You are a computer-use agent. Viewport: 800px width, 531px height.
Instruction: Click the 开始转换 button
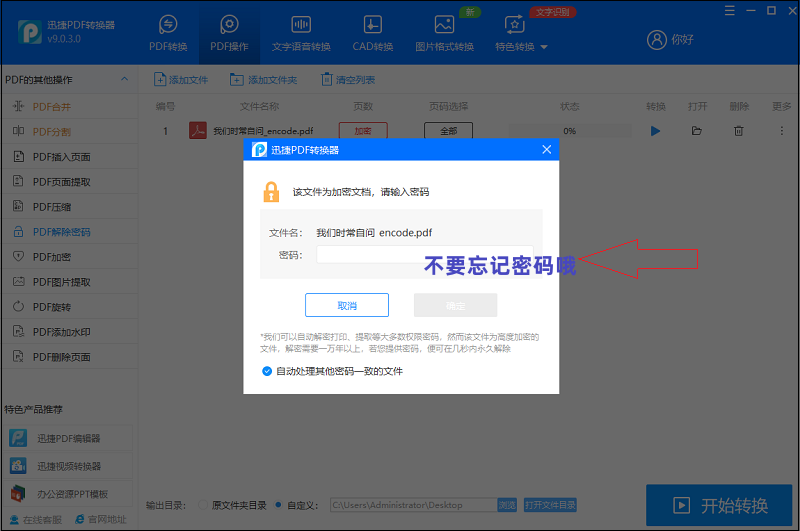coord(719,505)
